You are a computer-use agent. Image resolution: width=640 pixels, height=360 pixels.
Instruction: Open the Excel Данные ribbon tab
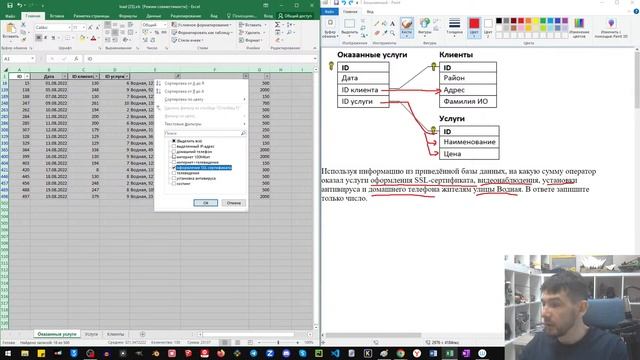tap(153, 16)
